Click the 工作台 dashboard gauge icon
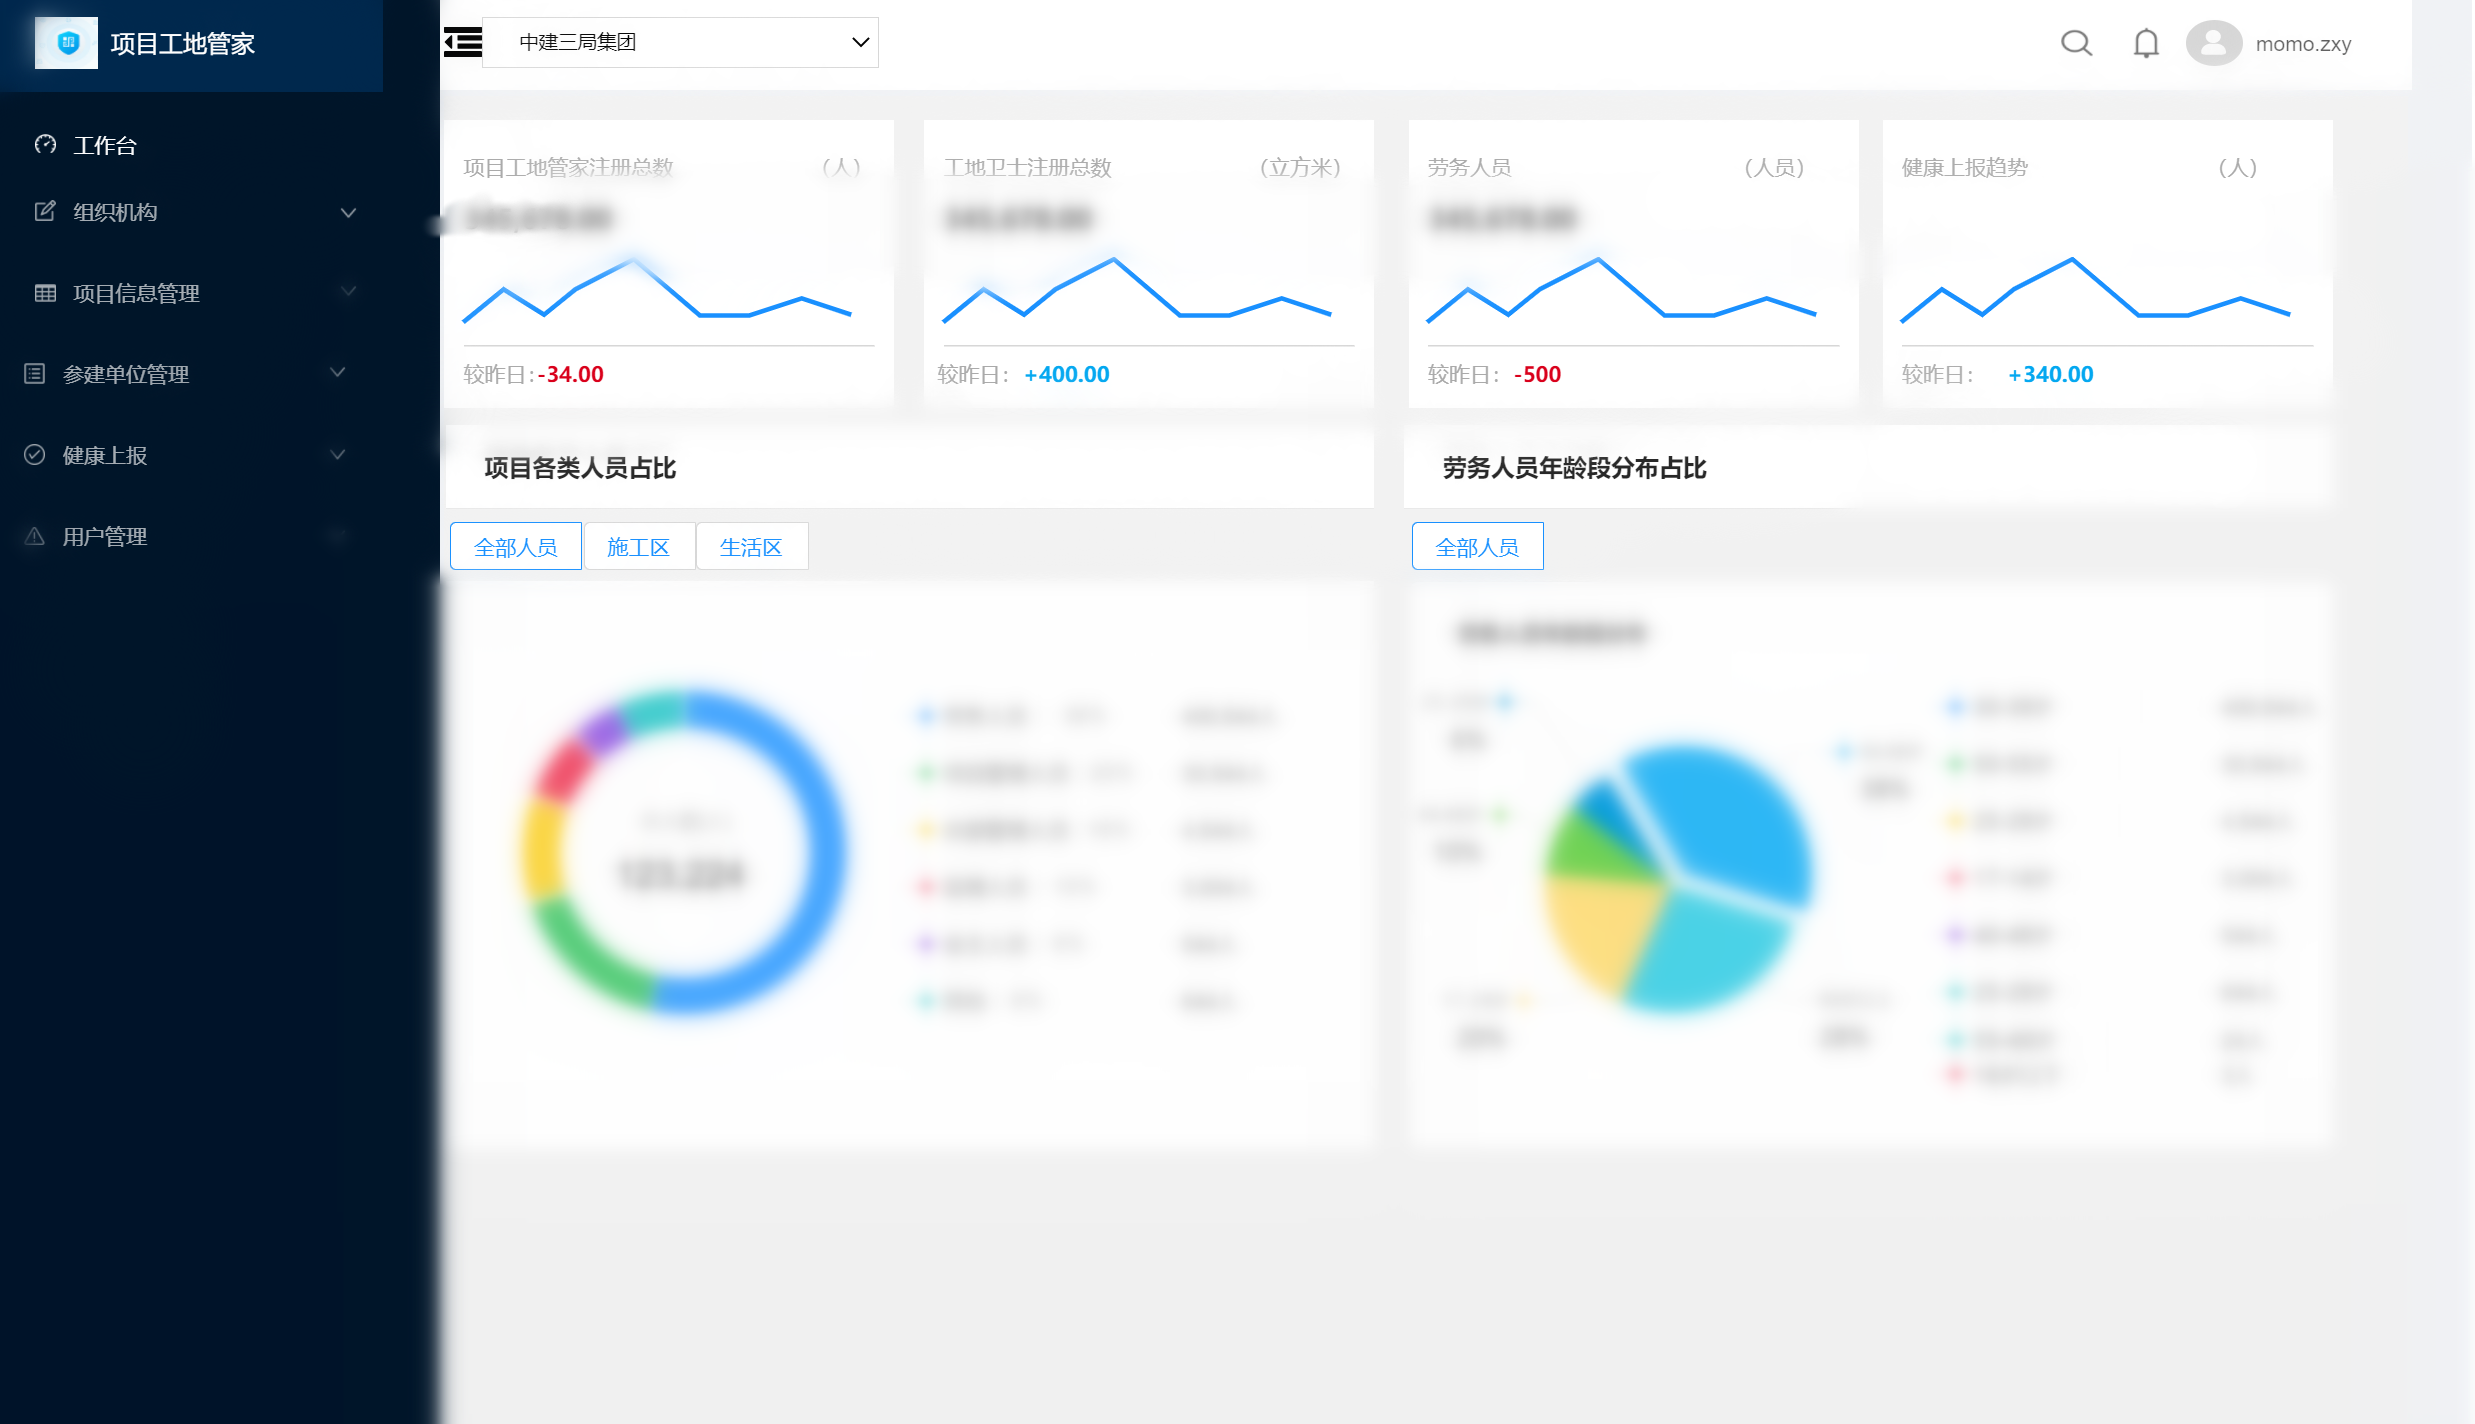Viewport: 2475px width, 1424px height. click(x=45, y=145)
